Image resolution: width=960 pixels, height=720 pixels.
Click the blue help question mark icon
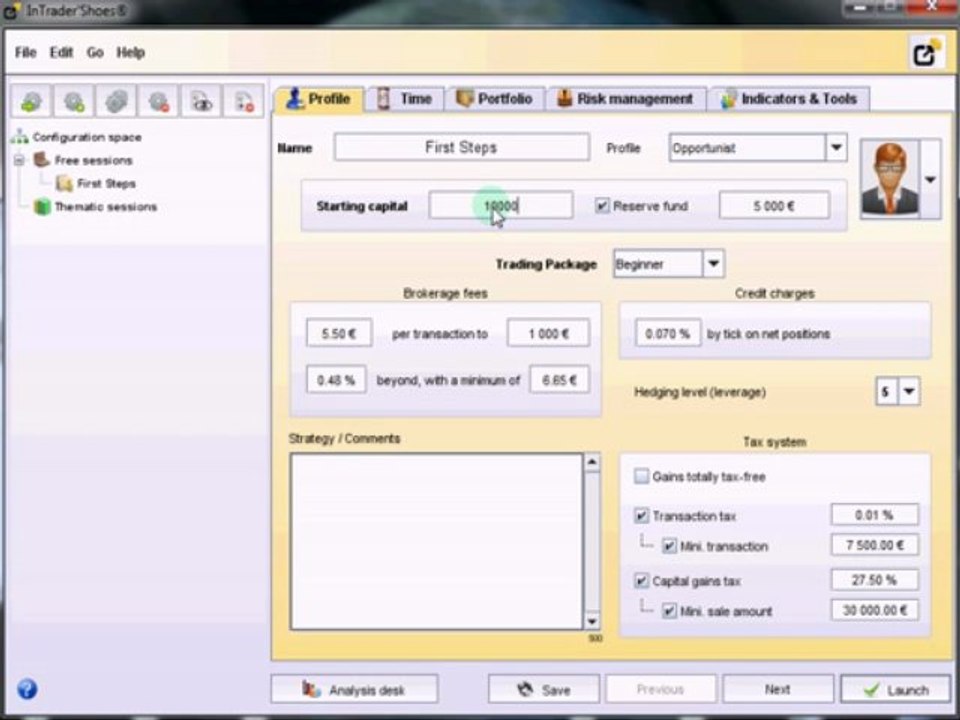point(27,689)
